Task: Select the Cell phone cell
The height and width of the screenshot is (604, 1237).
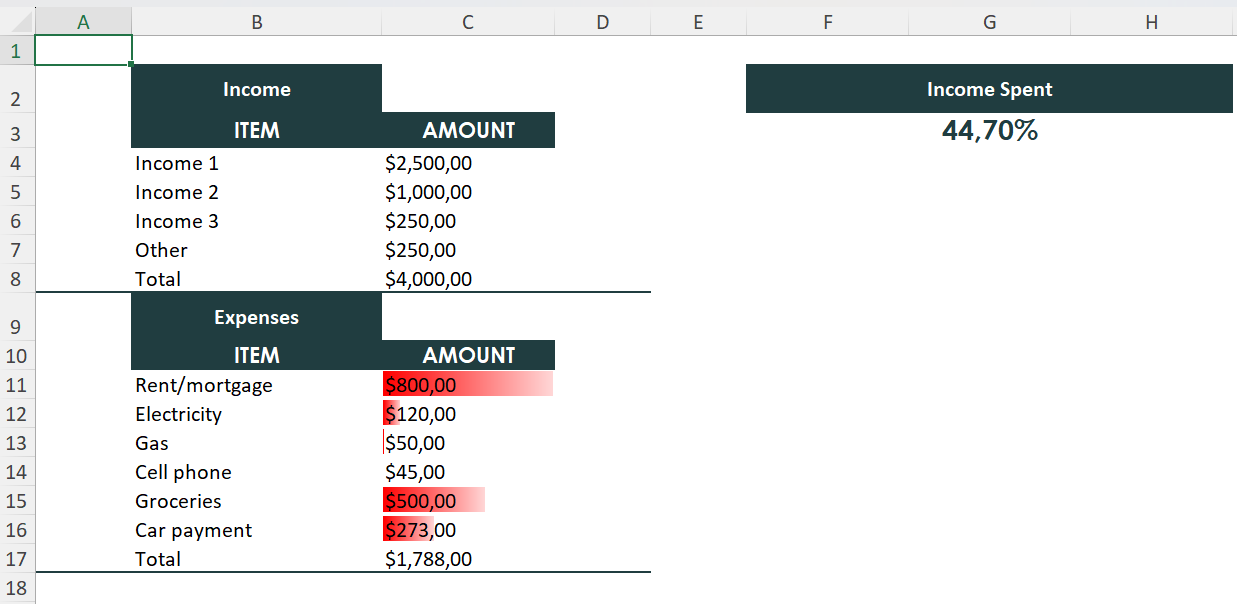Action: point(256,472)
